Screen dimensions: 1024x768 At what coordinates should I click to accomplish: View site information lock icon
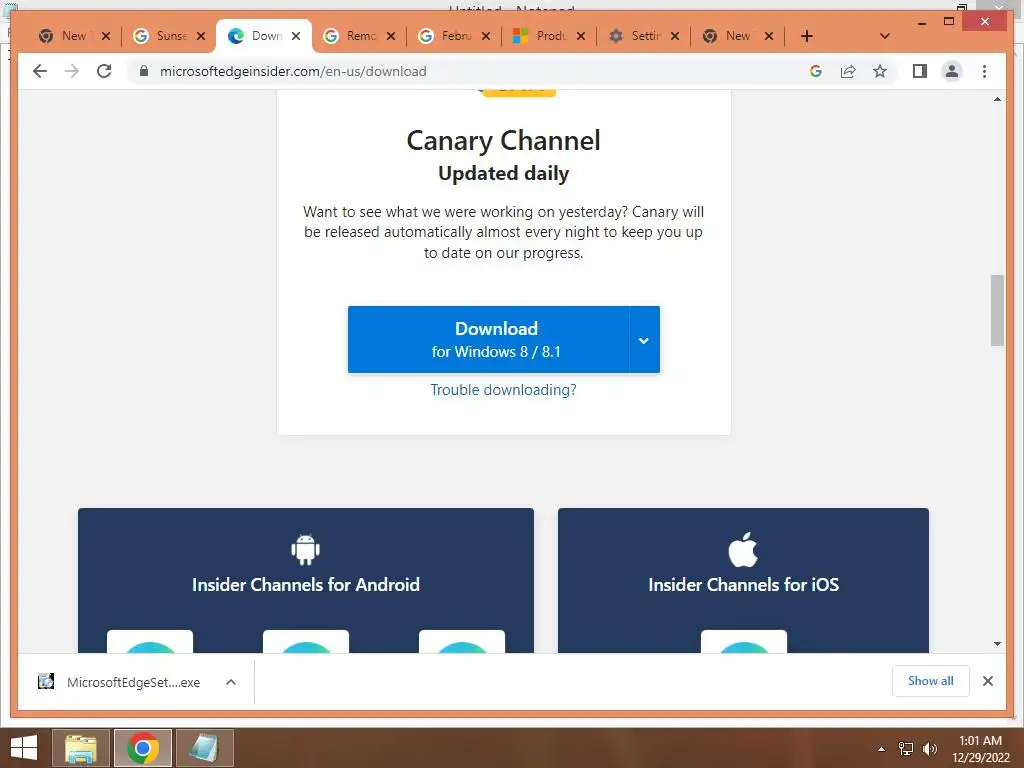[144, 71]
